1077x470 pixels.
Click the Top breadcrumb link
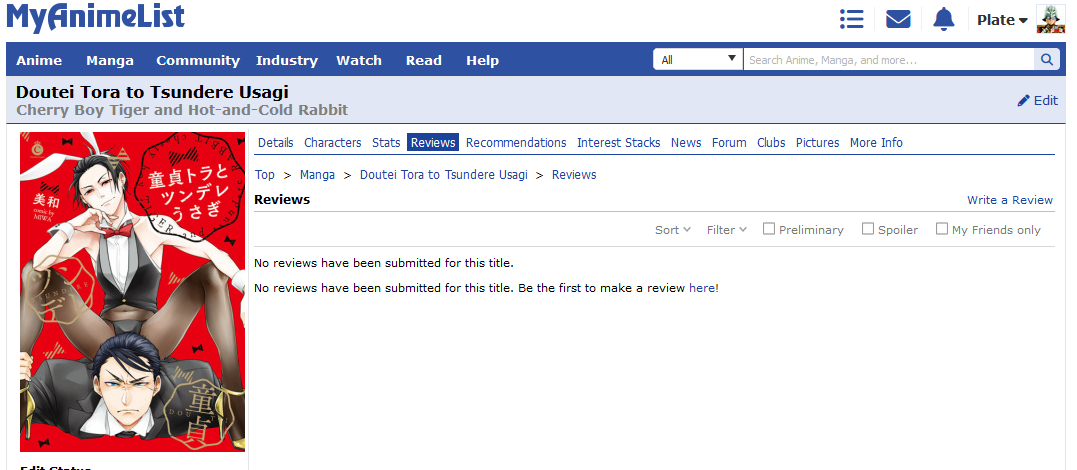(264, 175)
